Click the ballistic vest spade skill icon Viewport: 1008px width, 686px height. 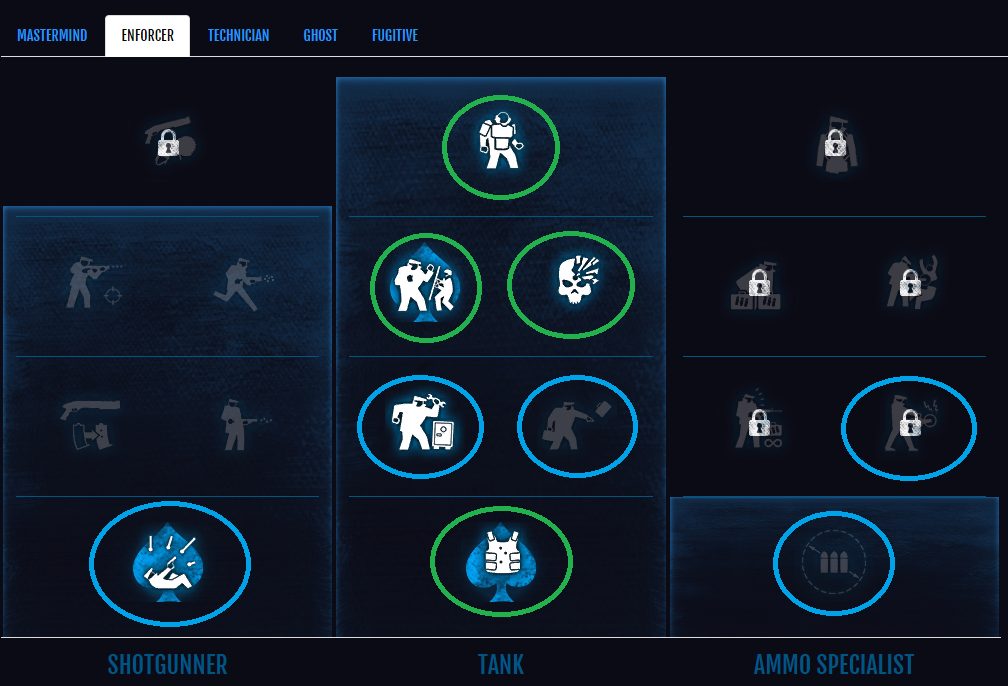(x=501, y=563)
